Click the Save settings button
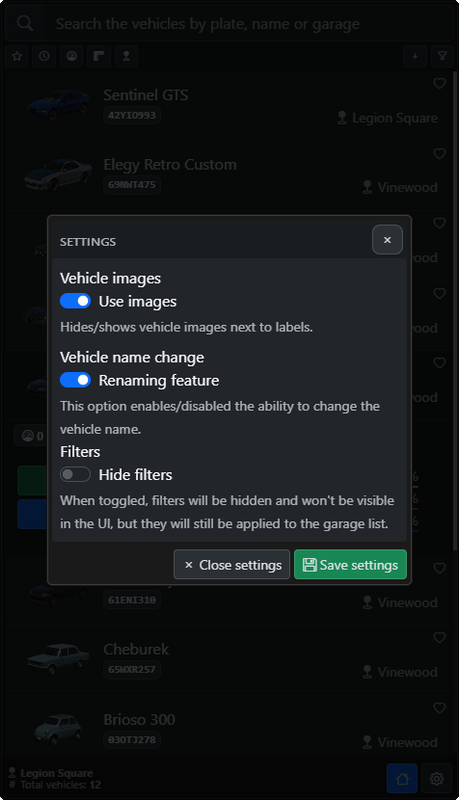459x800 pixels. 350,564
